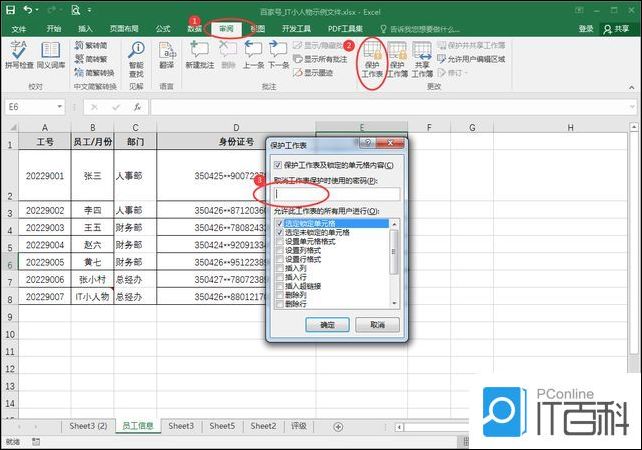Viewport: 642px width, 450px height.
Task: Uncheck 选定未锁定的单元格 option
Action: [x=278, y=232]
